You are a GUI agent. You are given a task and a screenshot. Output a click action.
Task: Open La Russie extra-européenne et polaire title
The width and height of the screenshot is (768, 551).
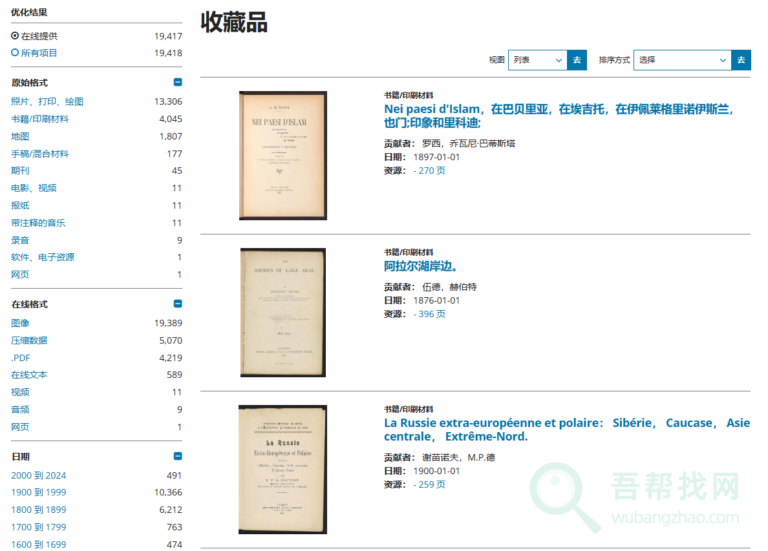tap(567, 430)
